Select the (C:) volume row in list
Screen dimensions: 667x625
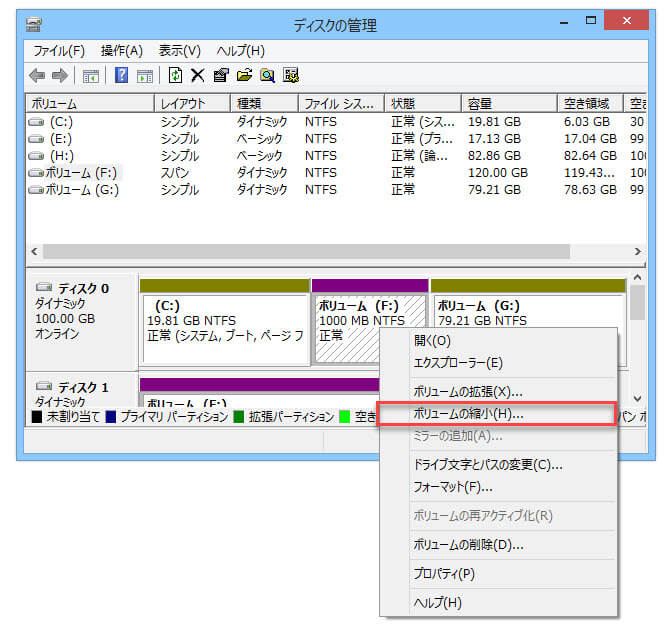(x=60, y=122)
